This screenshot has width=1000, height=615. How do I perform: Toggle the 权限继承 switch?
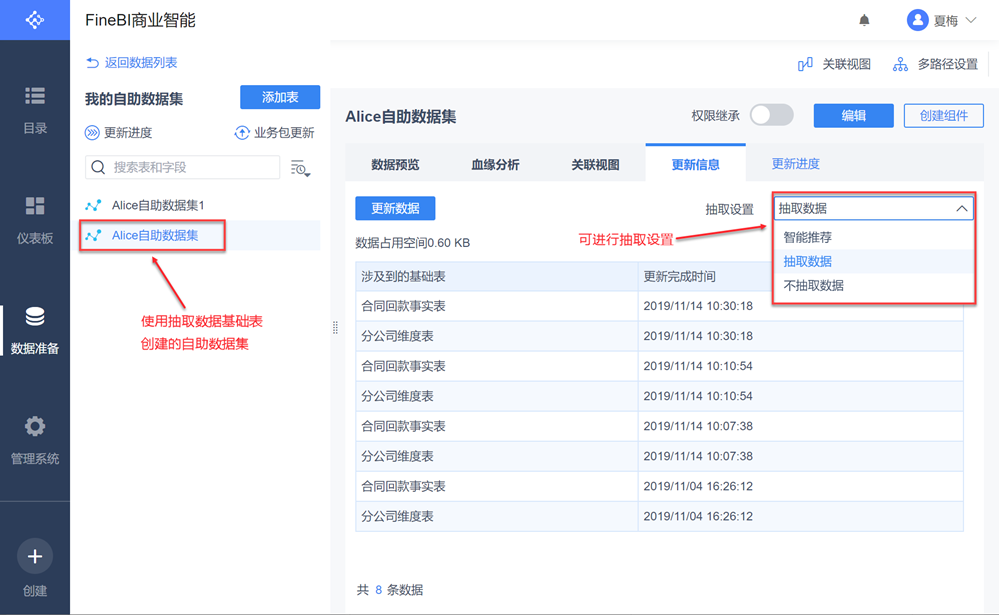pyautogui.click(x=772, y=115)
